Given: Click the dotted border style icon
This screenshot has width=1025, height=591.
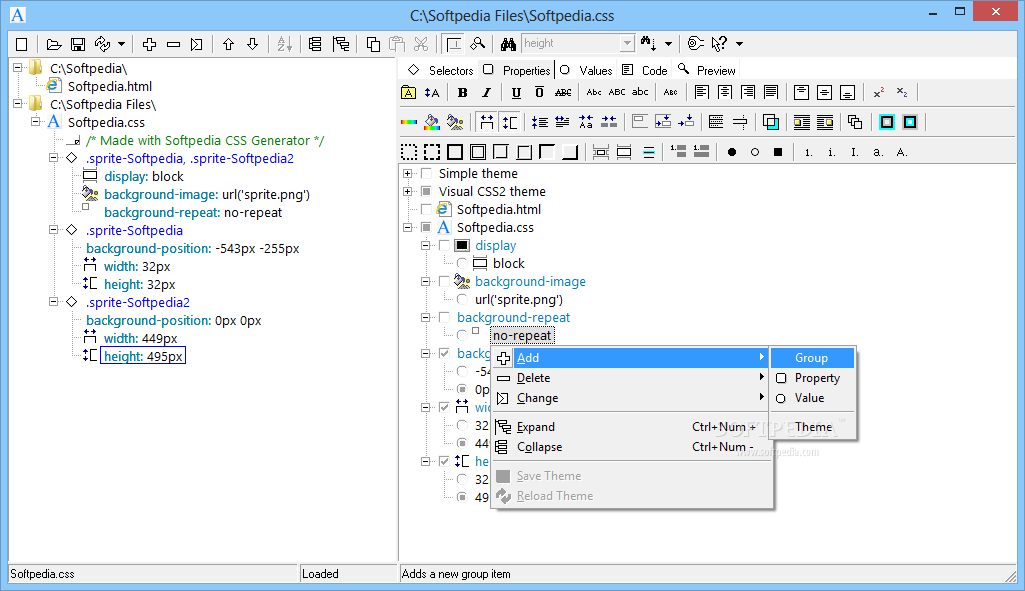Looking at the screenshot, I should tap(409, 152).
